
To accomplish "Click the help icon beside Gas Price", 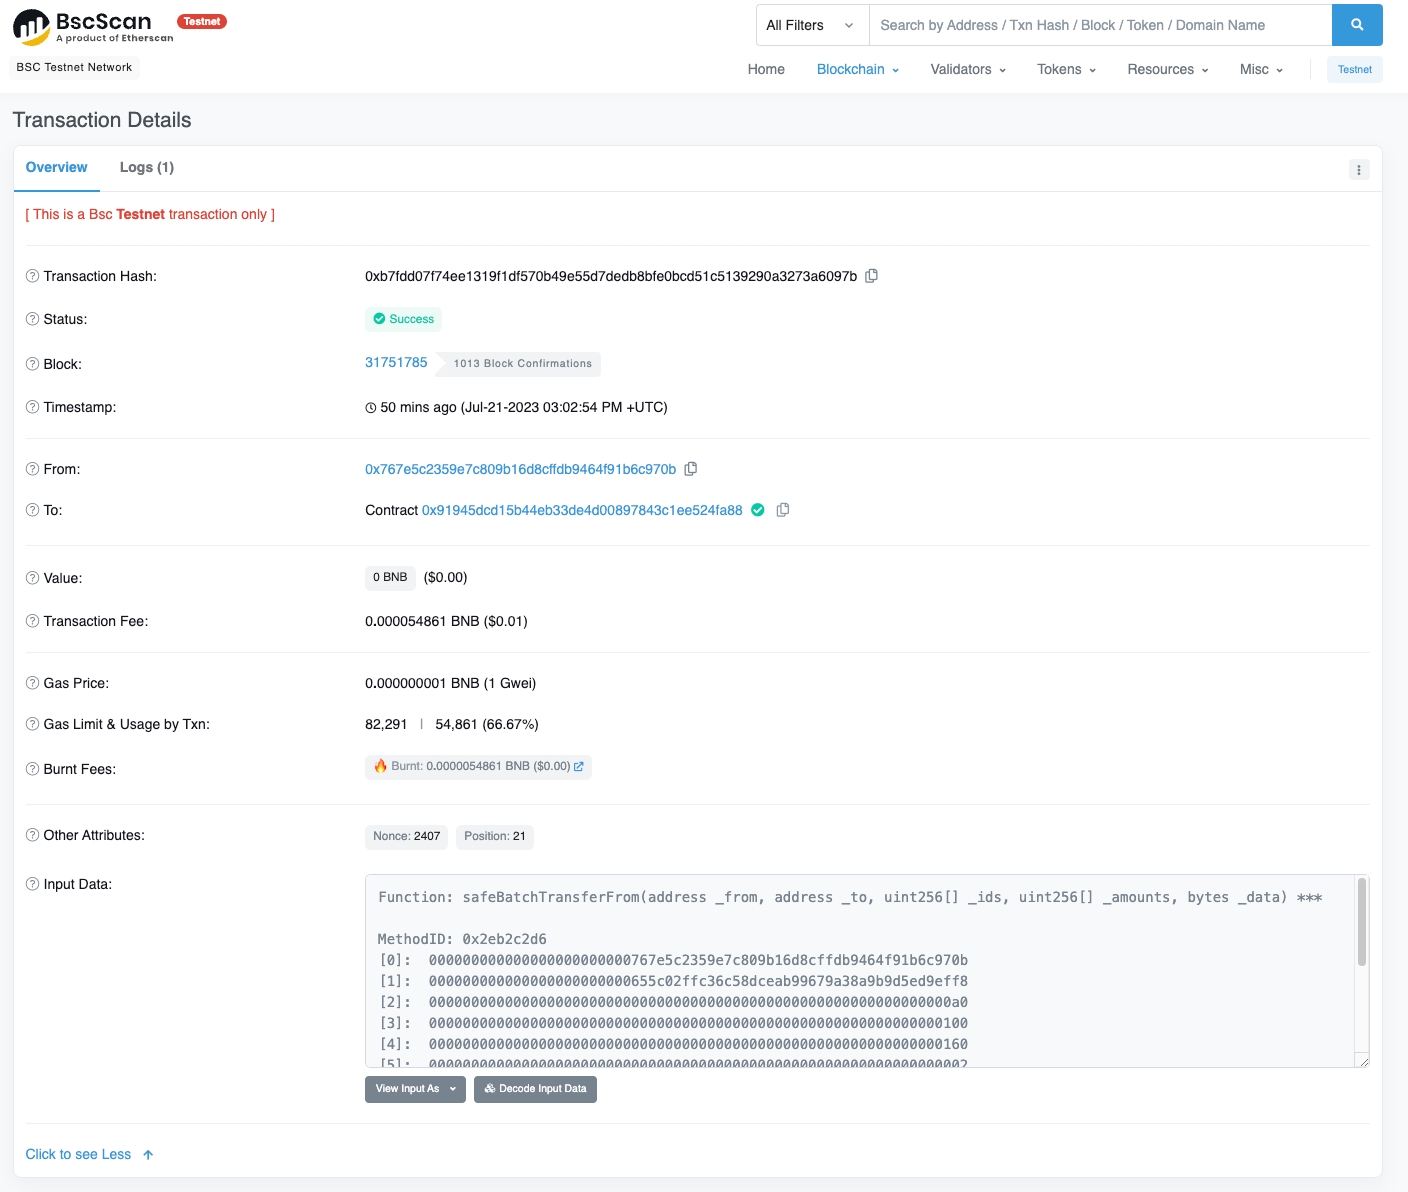I will point(32,683).
